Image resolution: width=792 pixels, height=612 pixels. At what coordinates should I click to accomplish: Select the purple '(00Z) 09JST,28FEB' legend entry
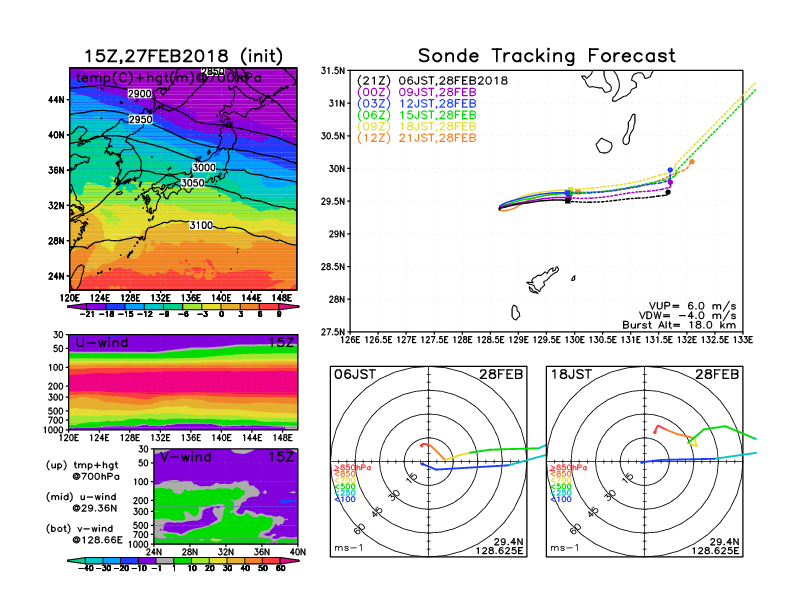[416, 92]
